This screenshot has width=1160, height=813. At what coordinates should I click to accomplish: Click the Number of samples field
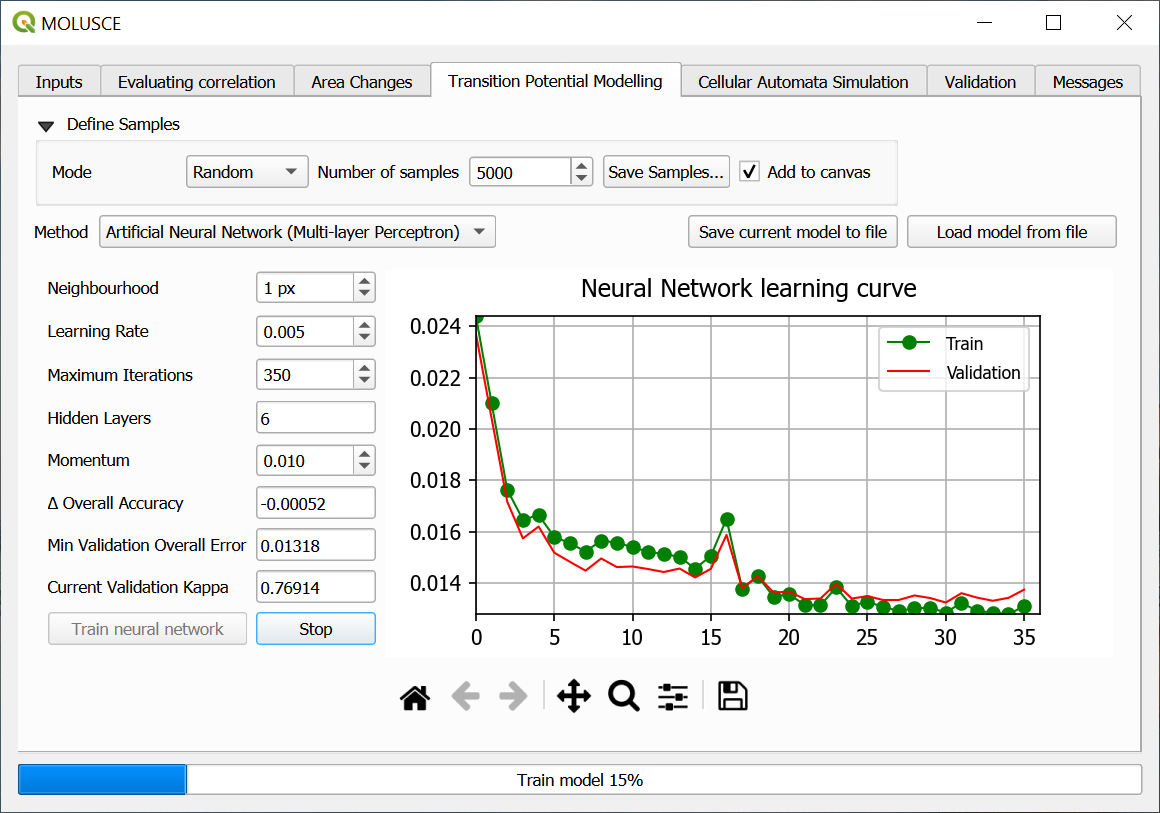520,172
